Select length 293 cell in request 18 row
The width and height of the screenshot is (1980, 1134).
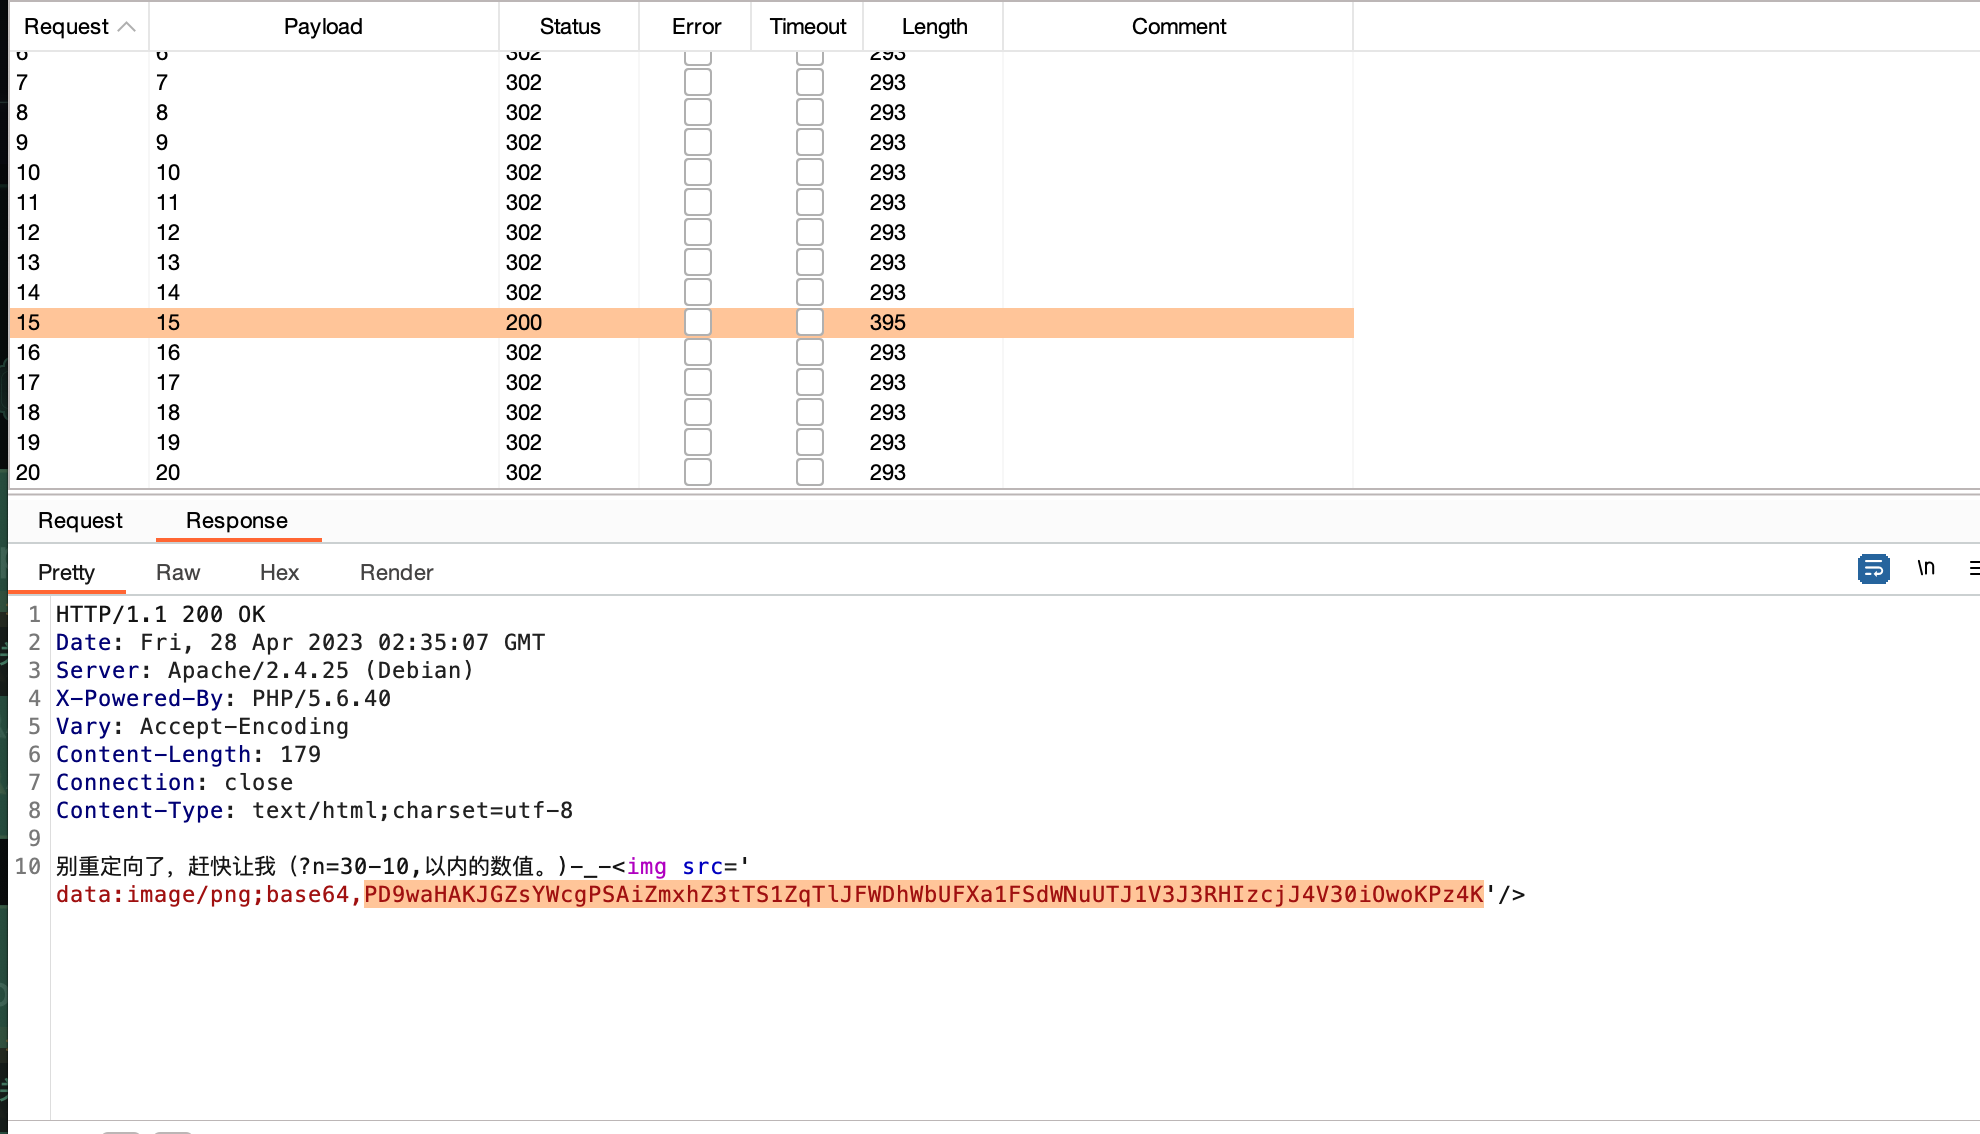pos(933,412)
